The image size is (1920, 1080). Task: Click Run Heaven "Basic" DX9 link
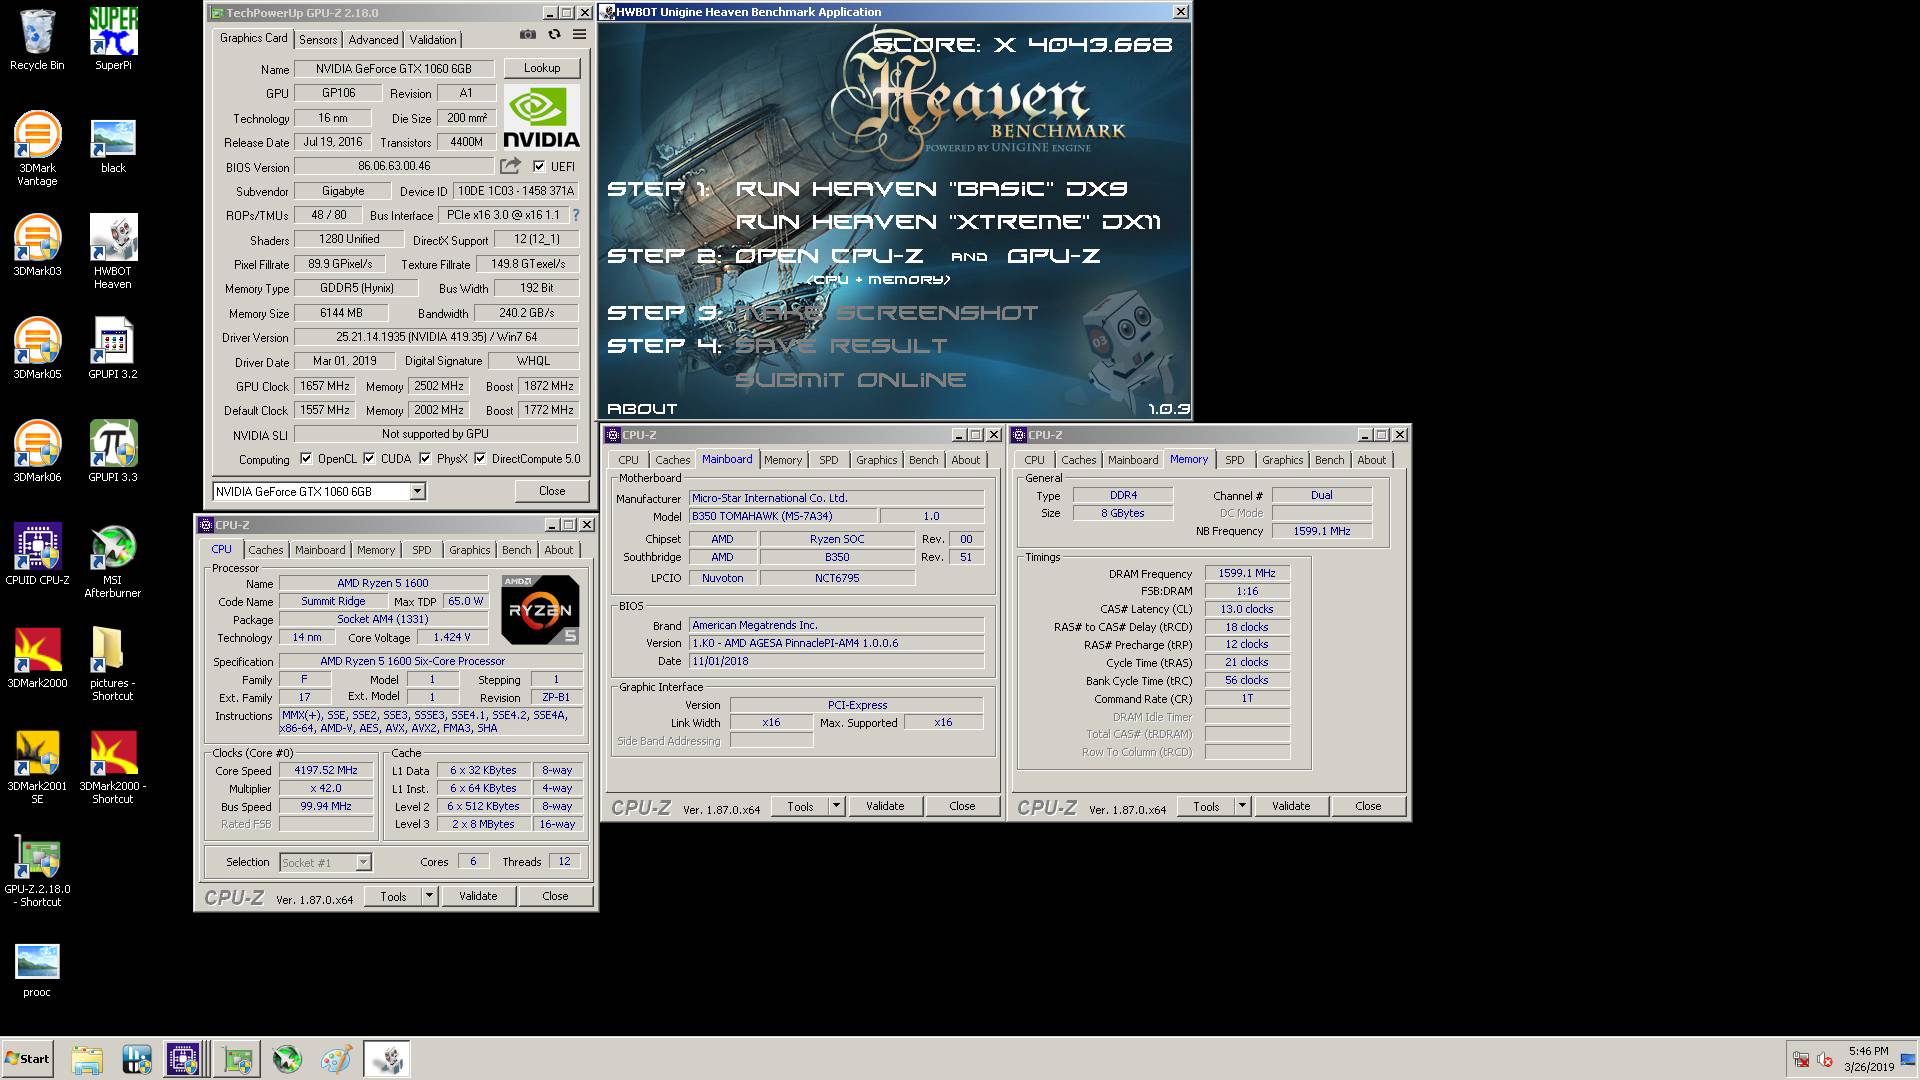pyautogui.click(x=932, y=189)
